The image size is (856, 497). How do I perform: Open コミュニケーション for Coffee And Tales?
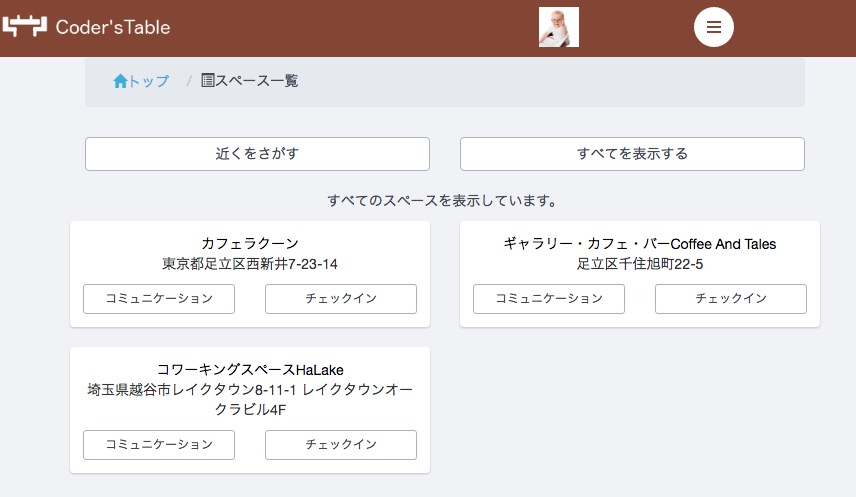coord(549,298)
